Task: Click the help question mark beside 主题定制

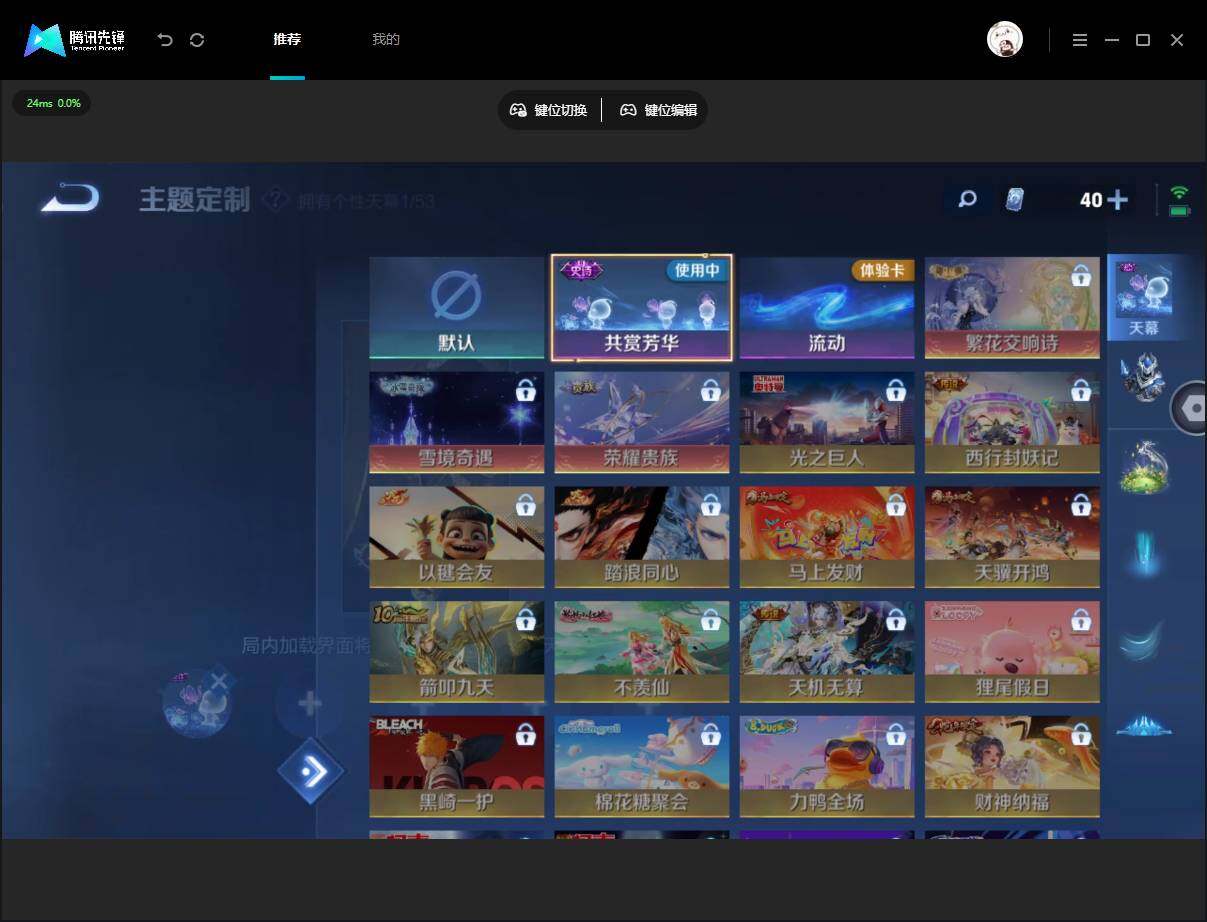Action: click(x=276, y=200)
